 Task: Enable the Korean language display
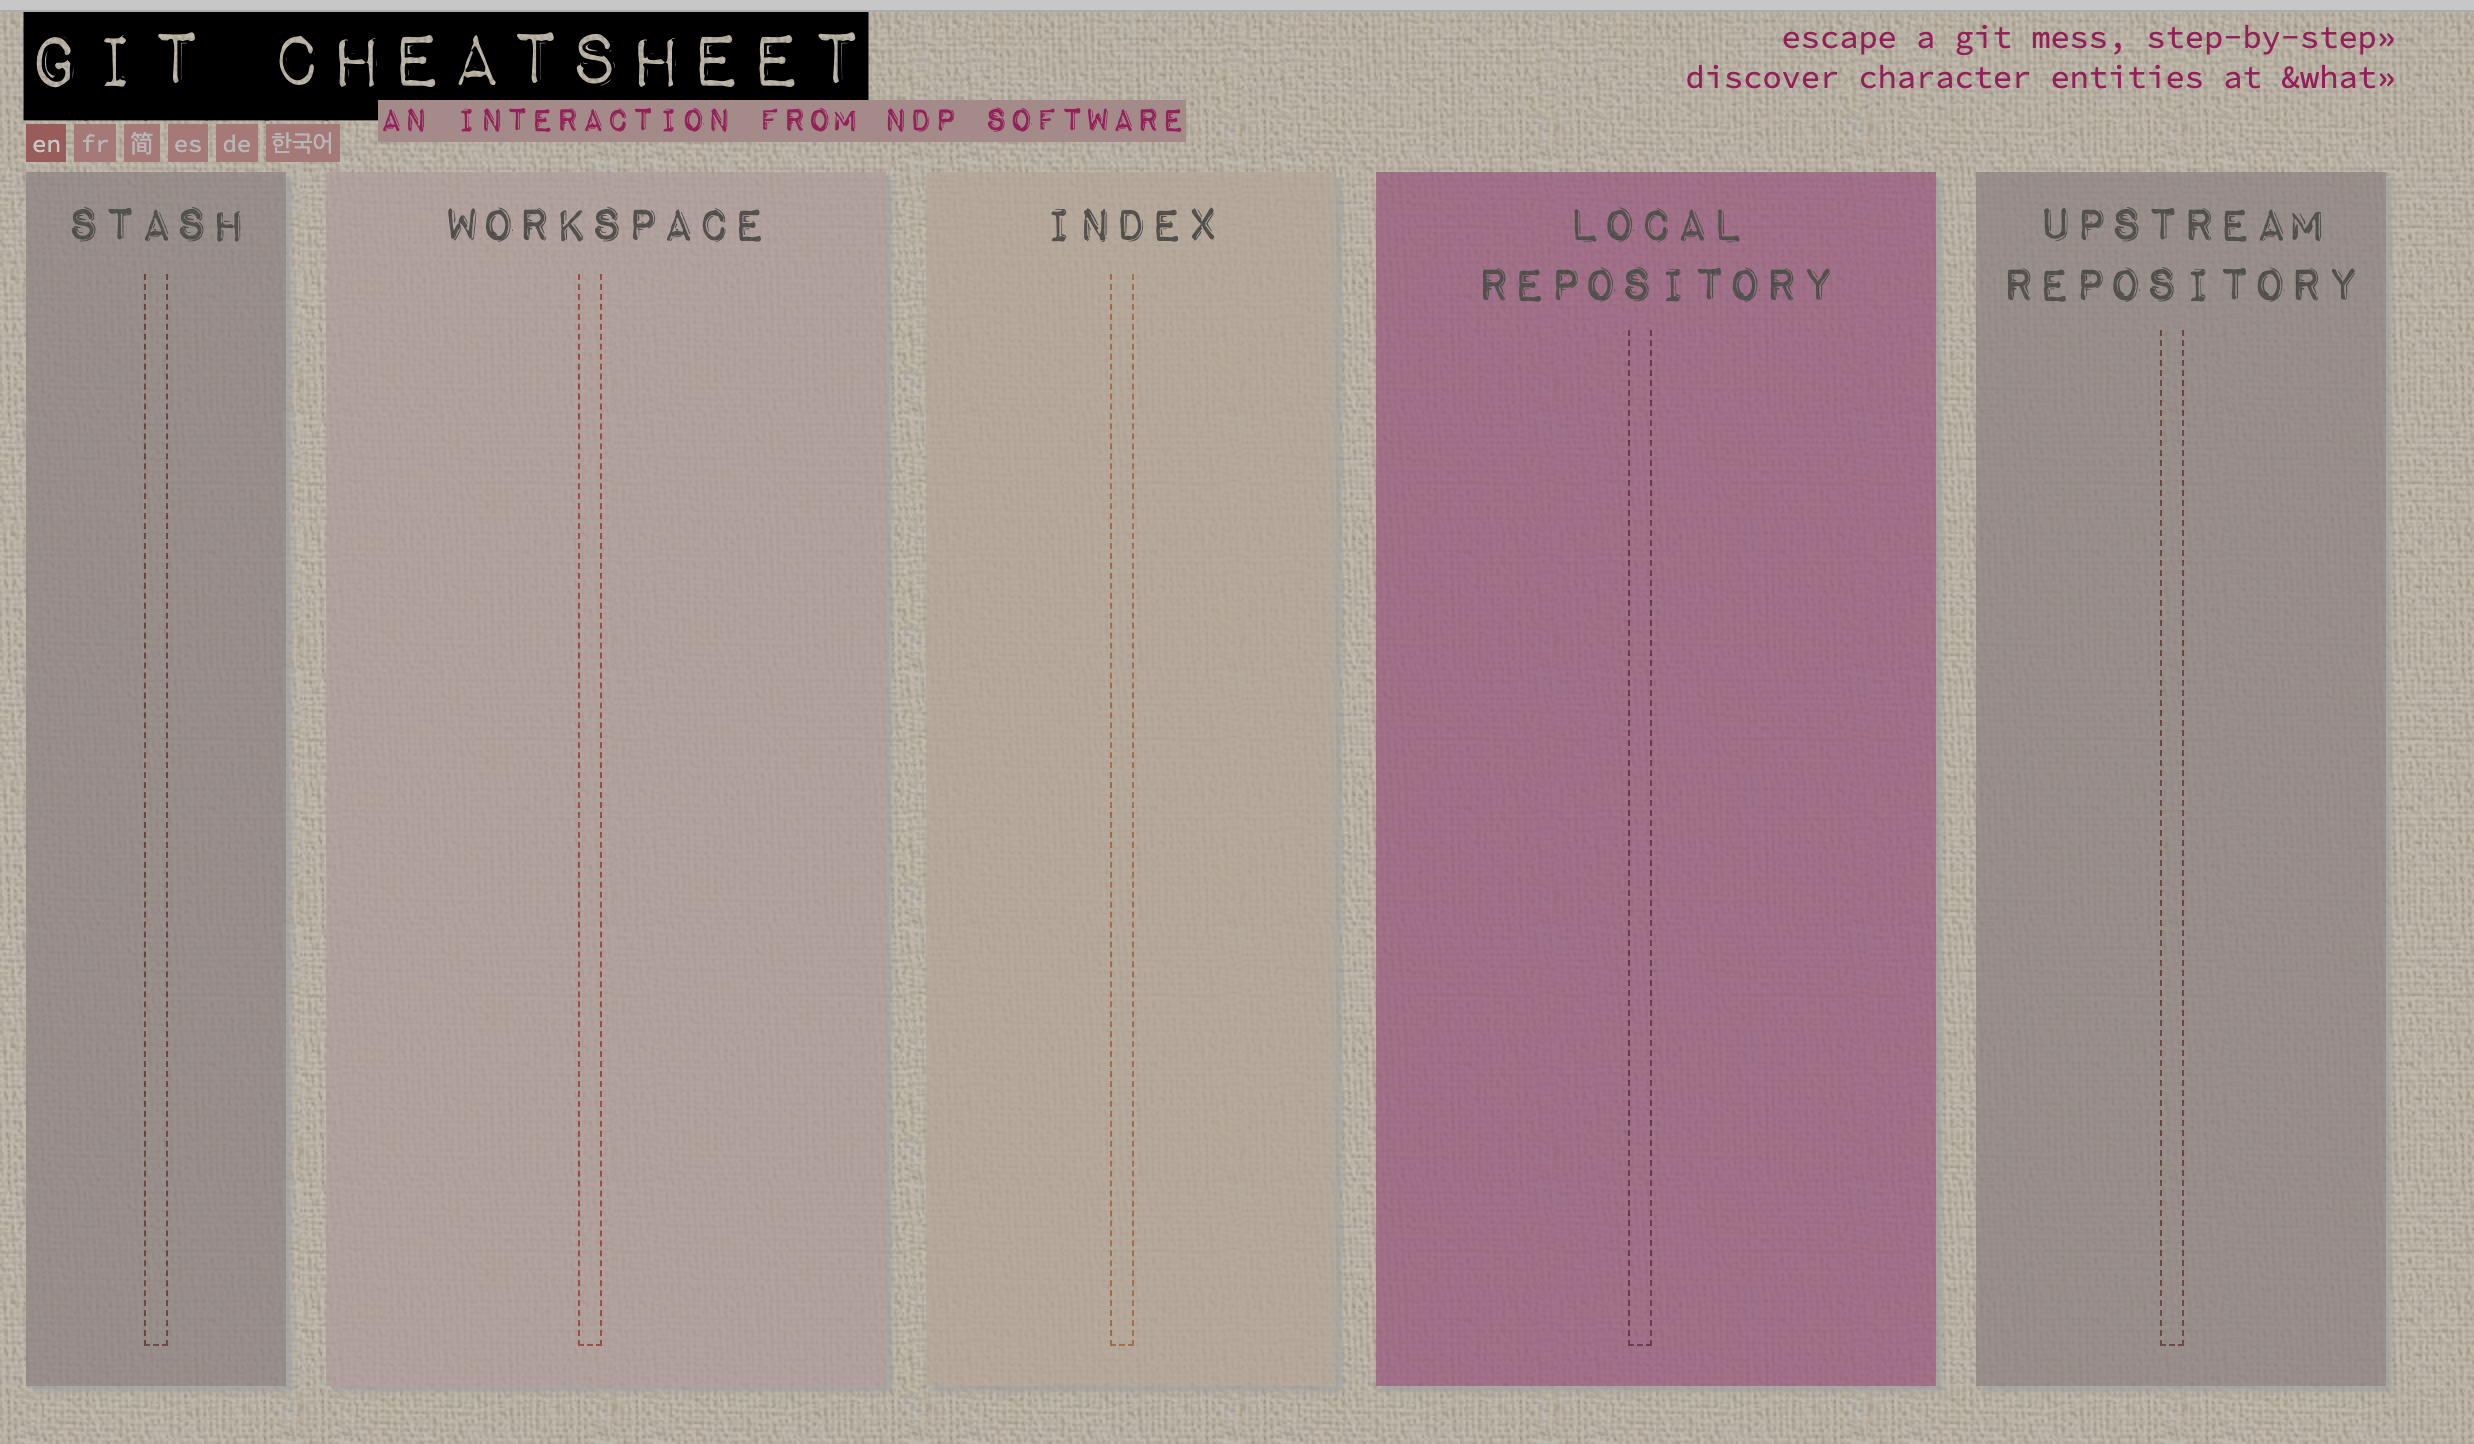click(x=297, y=143)
